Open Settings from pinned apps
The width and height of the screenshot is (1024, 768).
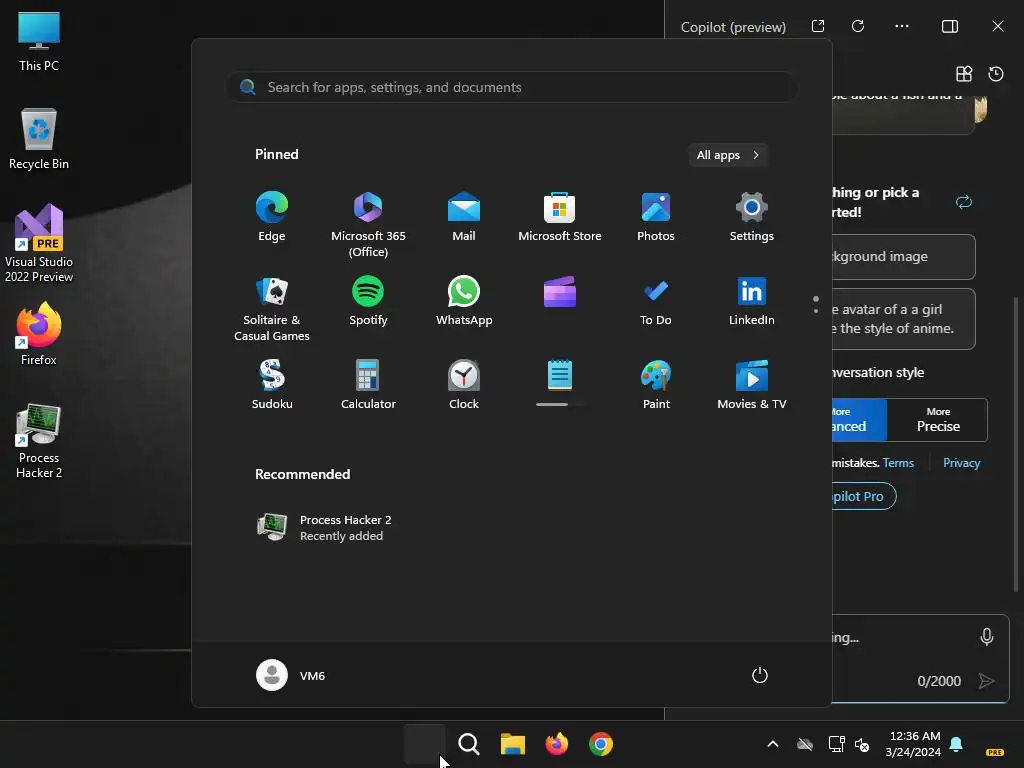[752, 216]
